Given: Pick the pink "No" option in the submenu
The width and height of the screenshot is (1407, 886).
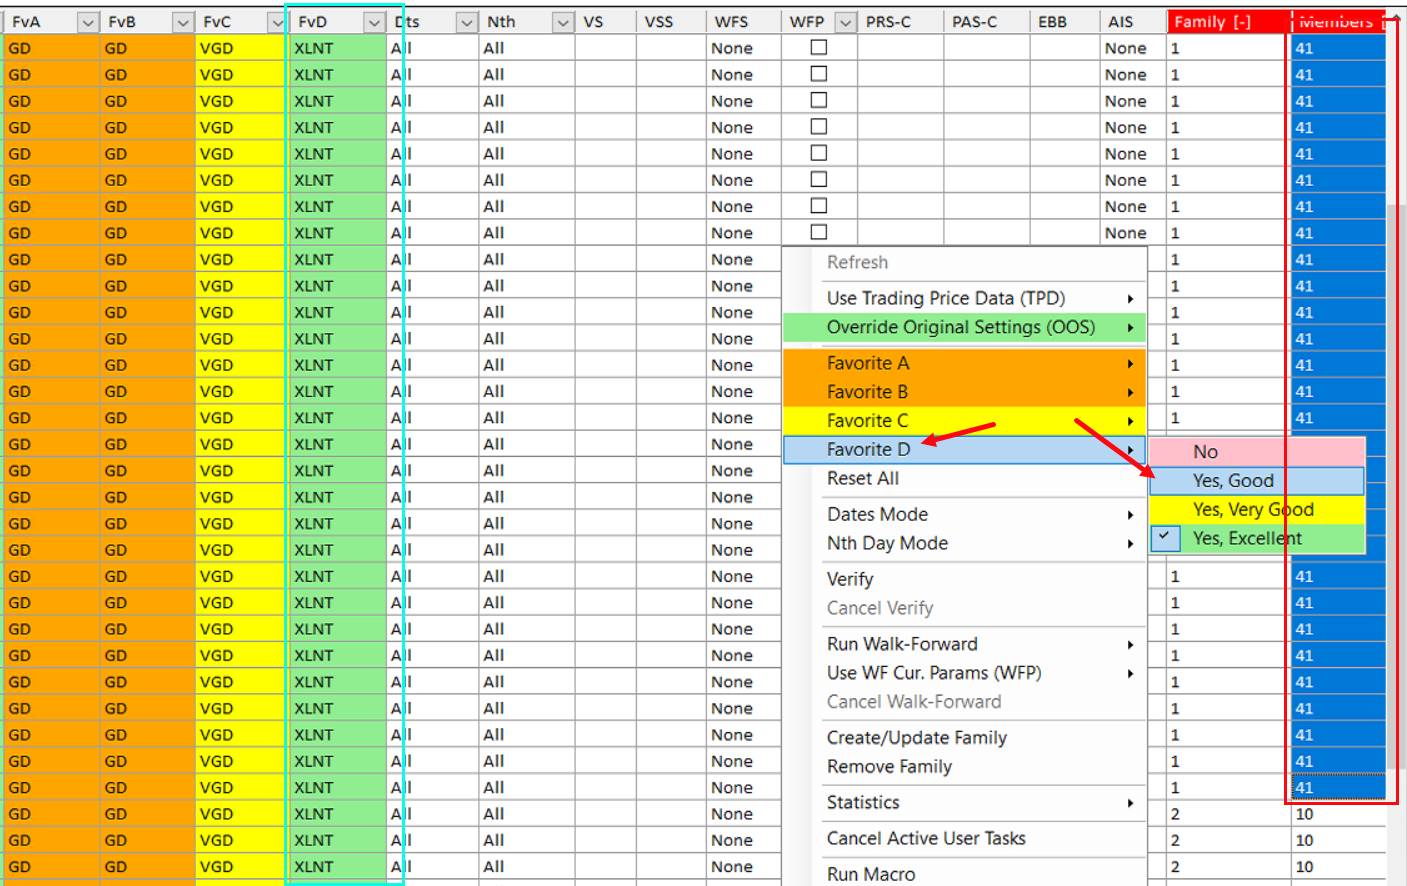Looking at the screenshot, I should (x=1205, y=452).
